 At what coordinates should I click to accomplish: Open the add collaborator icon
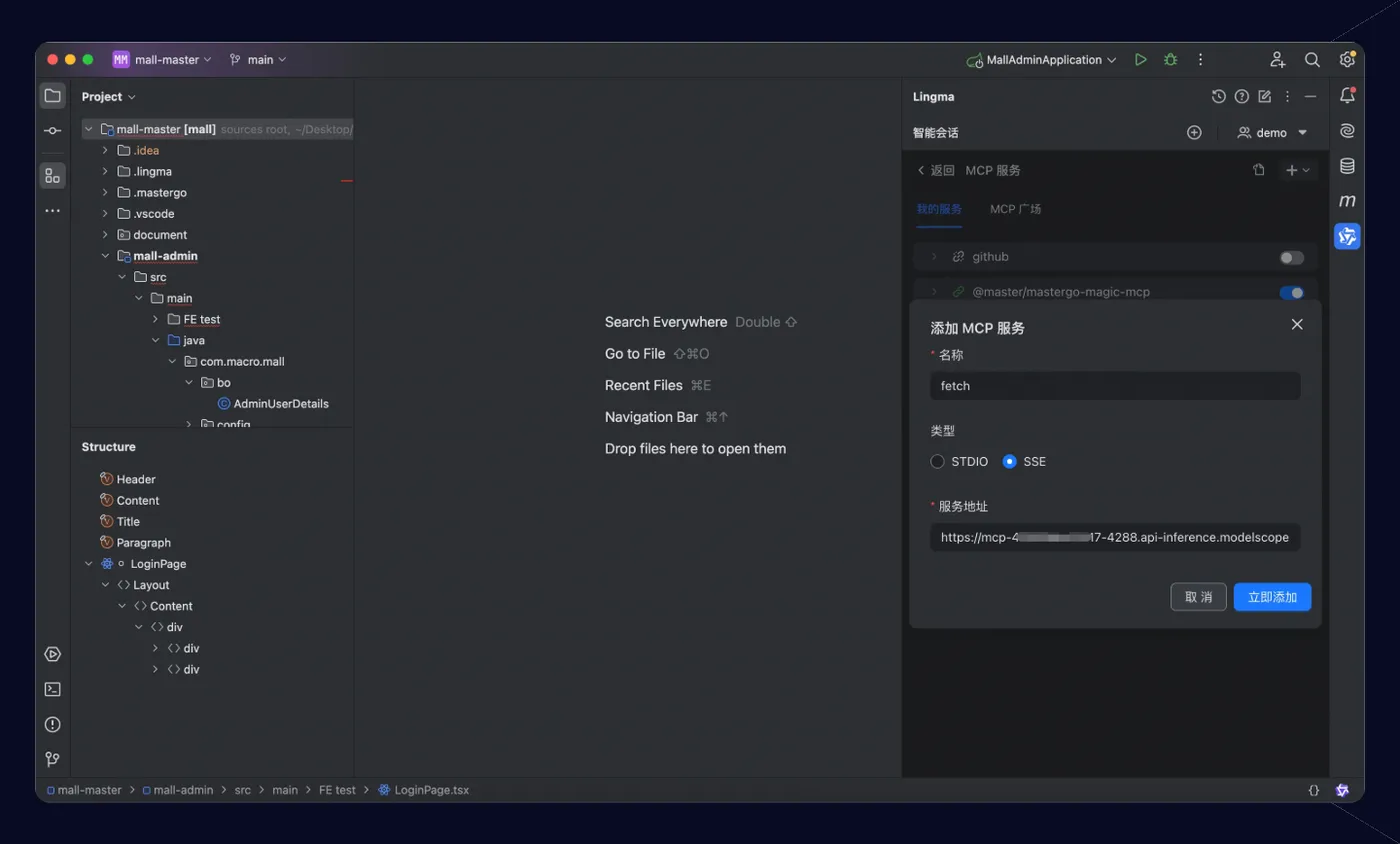[x=1277, y=60]
